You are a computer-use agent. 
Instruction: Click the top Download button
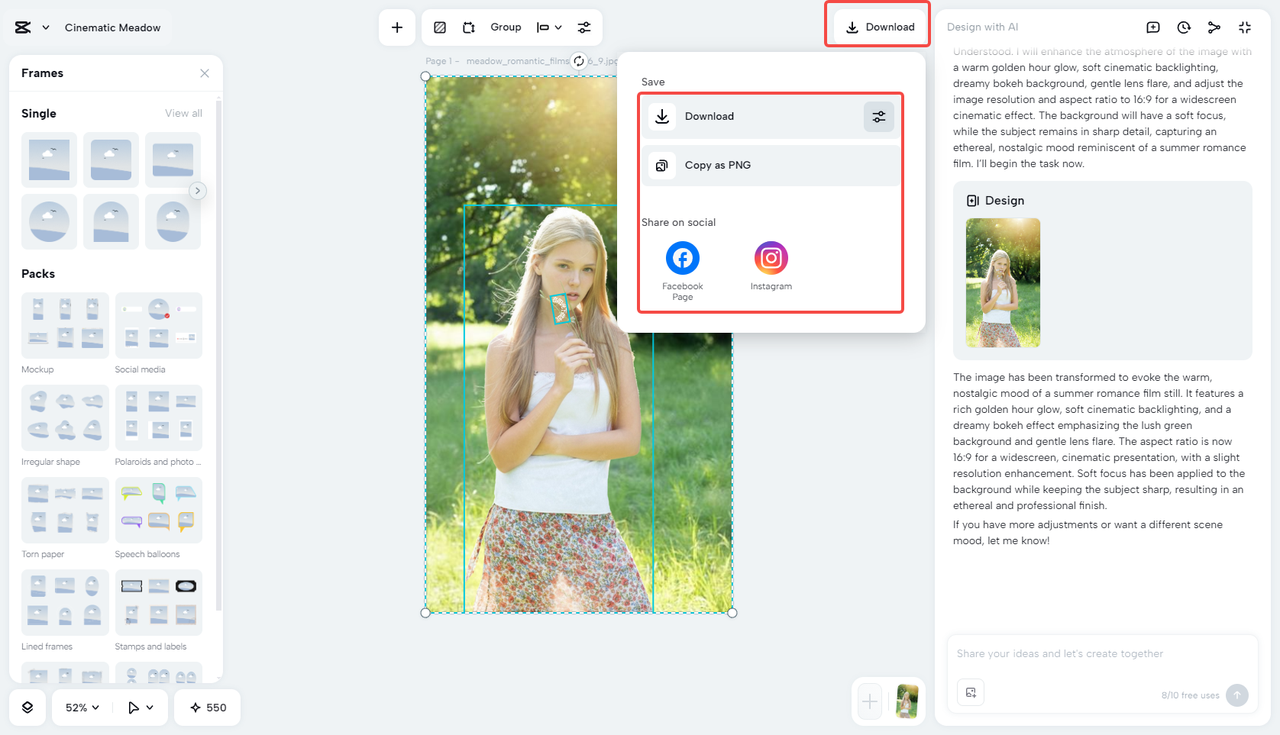pos(879,27)
